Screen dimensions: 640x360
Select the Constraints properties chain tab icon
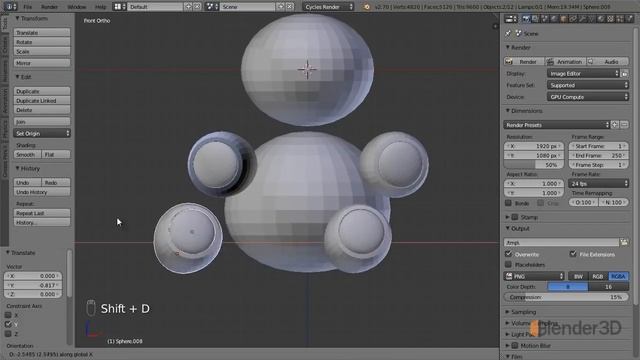click(573, 19)
